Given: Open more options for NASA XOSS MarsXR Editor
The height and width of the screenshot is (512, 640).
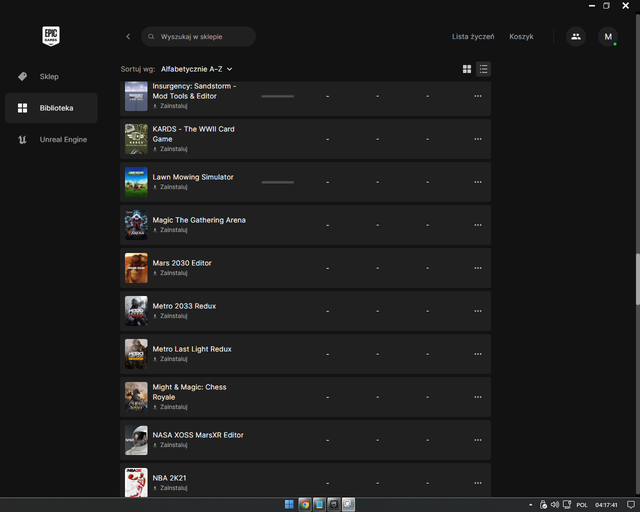Looking at the screenshot, I should click(478, 440).
